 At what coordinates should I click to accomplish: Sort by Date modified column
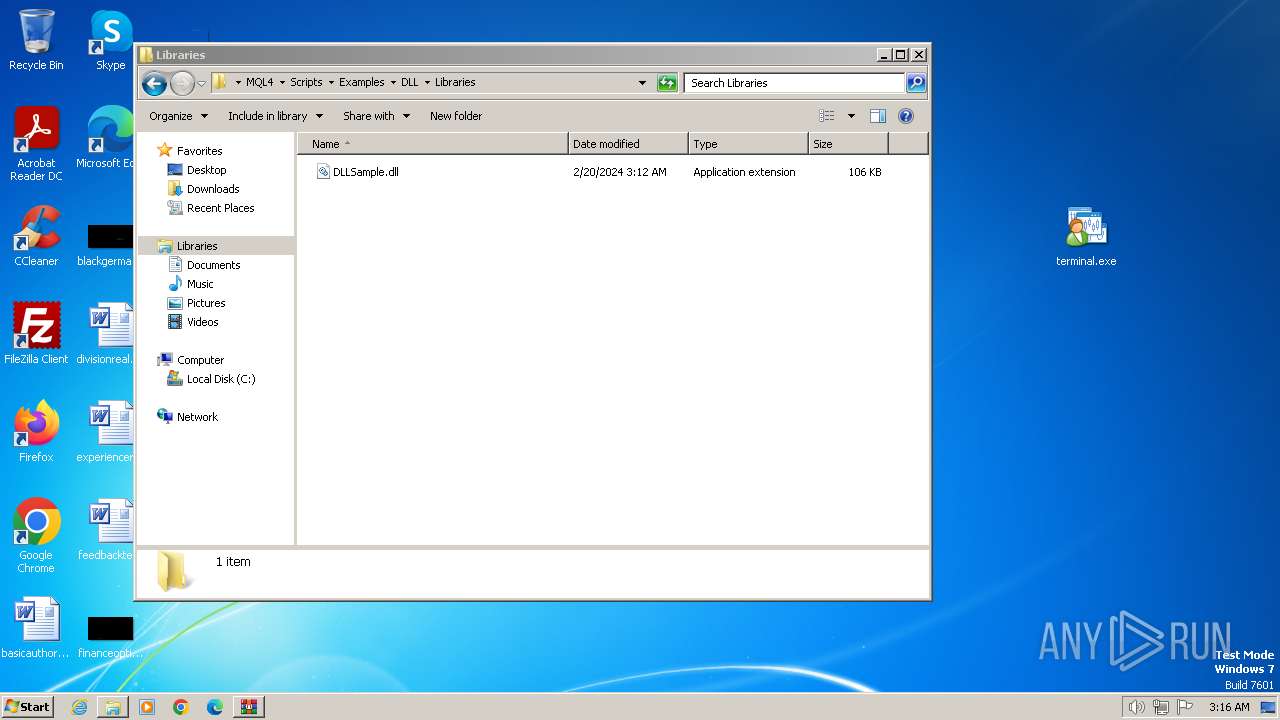click(628, 144)
